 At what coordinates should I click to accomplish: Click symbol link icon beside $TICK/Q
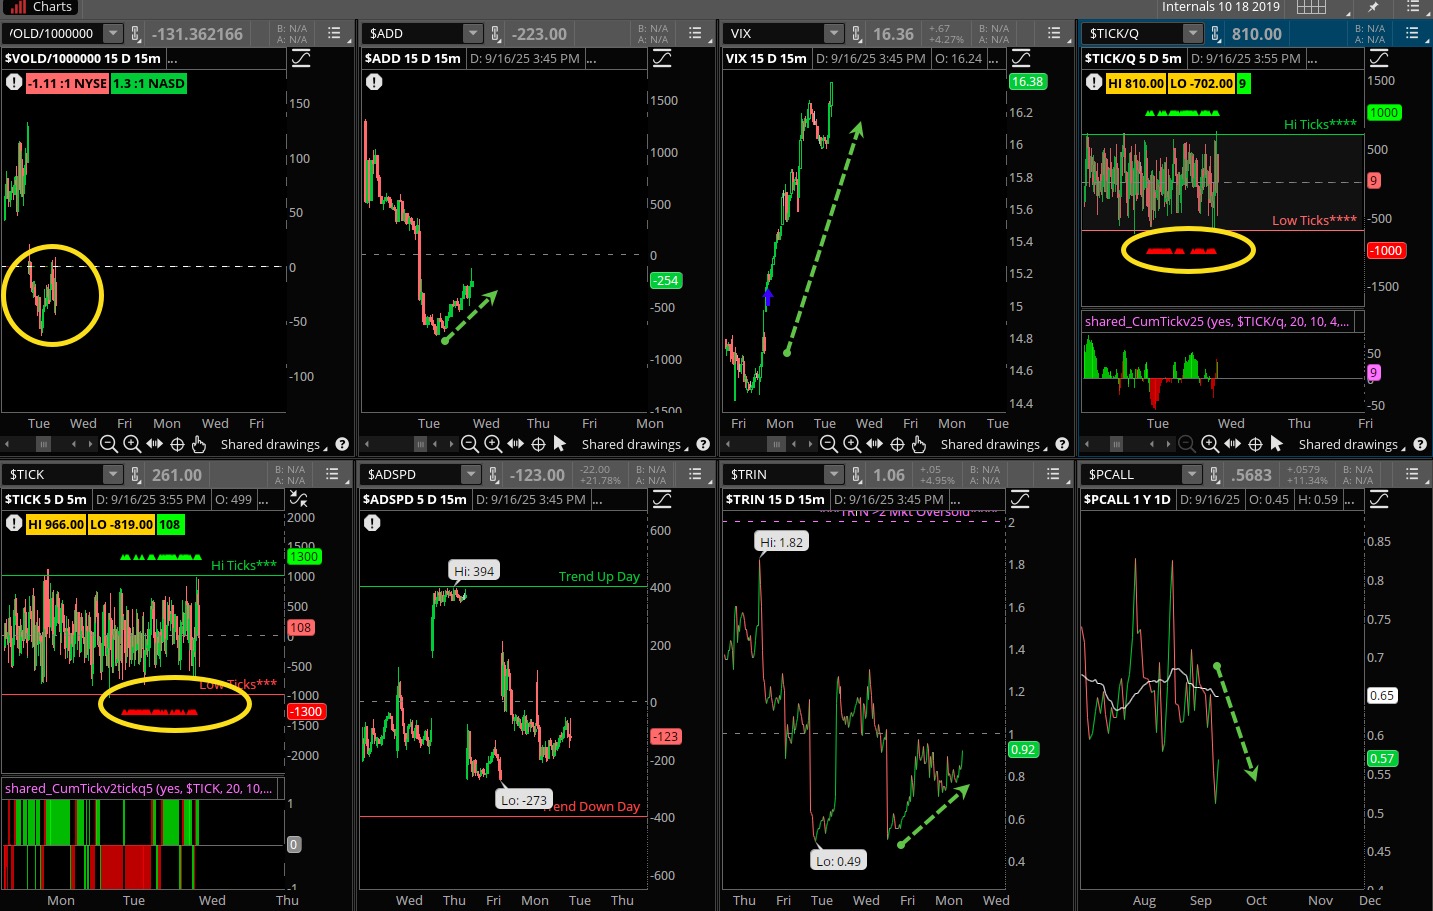(x=1215, y=34)
